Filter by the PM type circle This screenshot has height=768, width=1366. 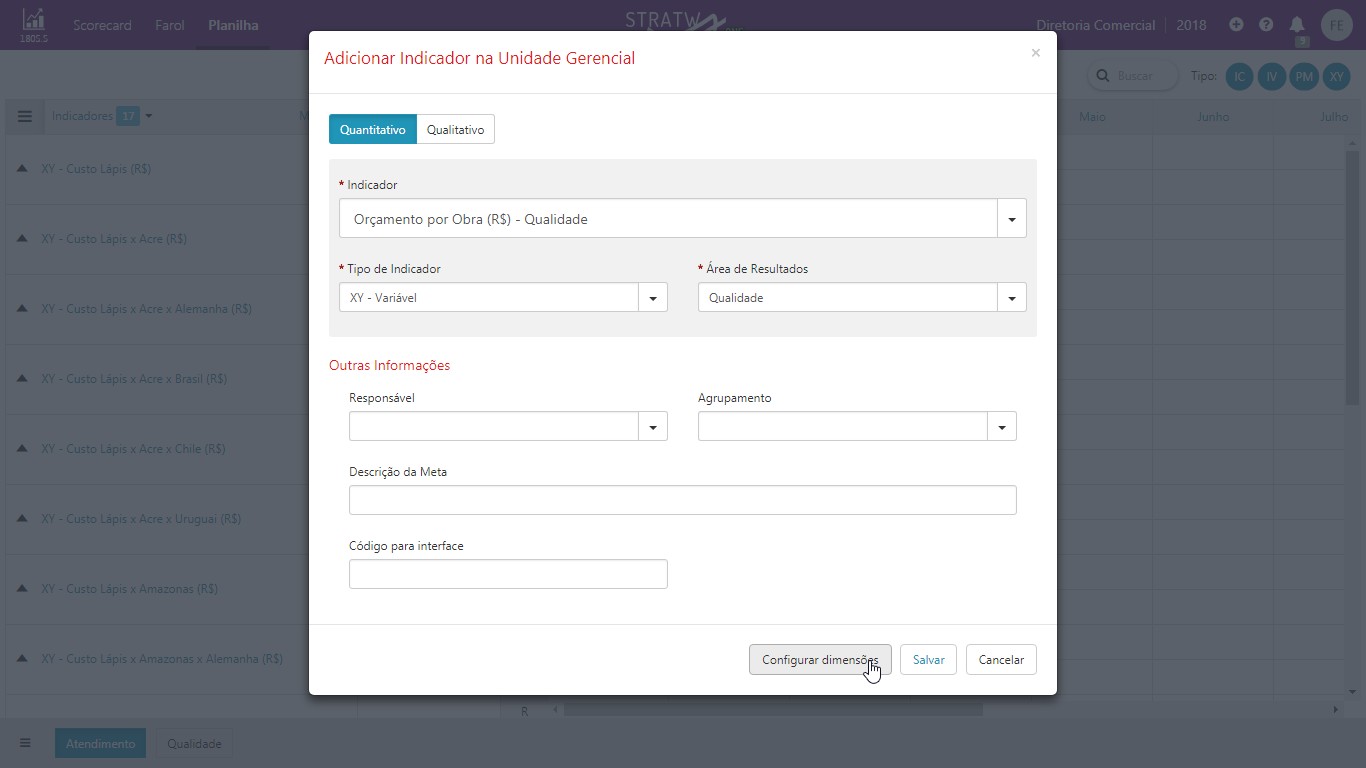(x=1304, y=76)
